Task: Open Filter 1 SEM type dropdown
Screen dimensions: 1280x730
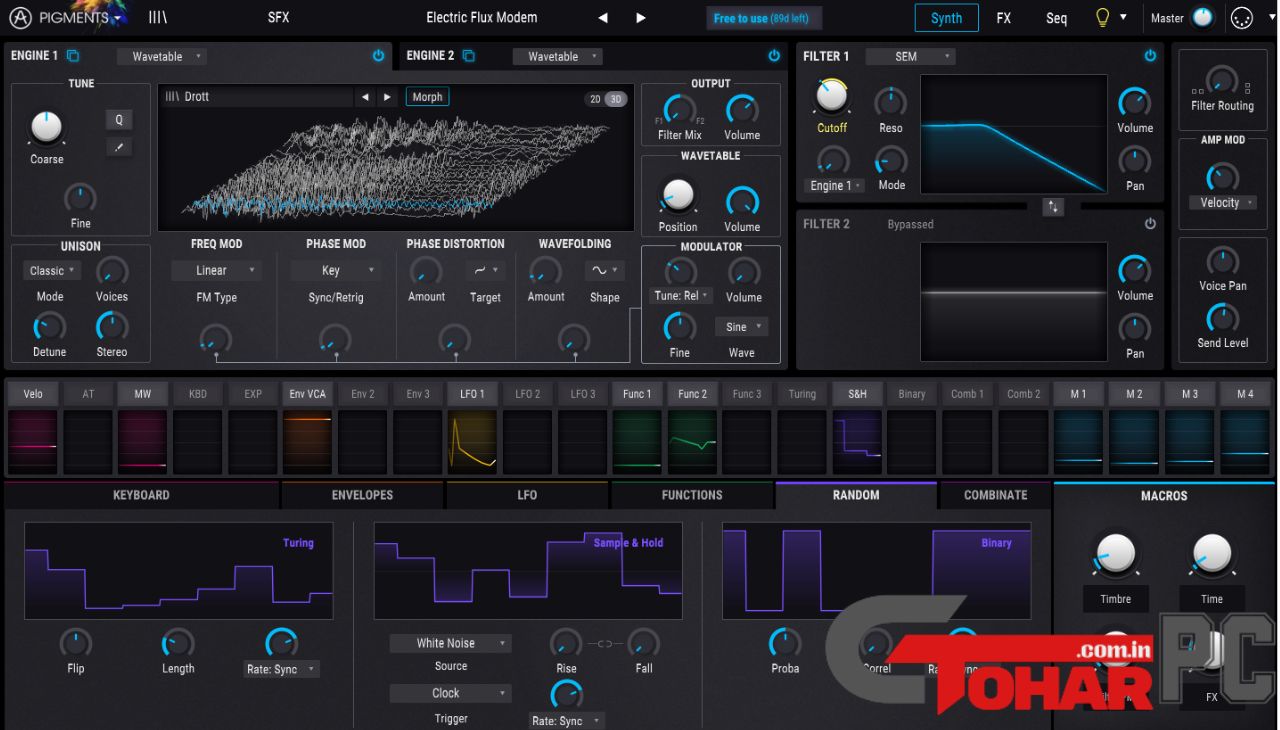Action: (x=910, y=57)
